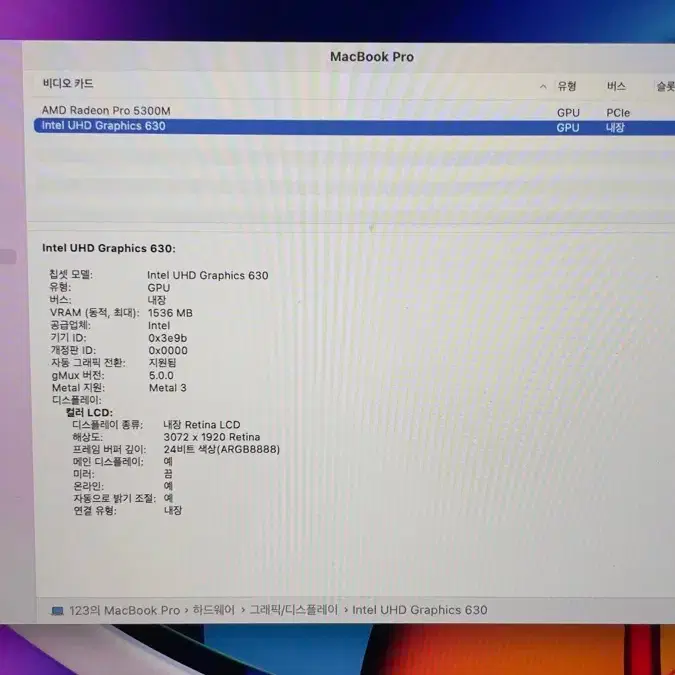
Task: Click the sort arrow in the column header
Action: (x=543, y=87)
